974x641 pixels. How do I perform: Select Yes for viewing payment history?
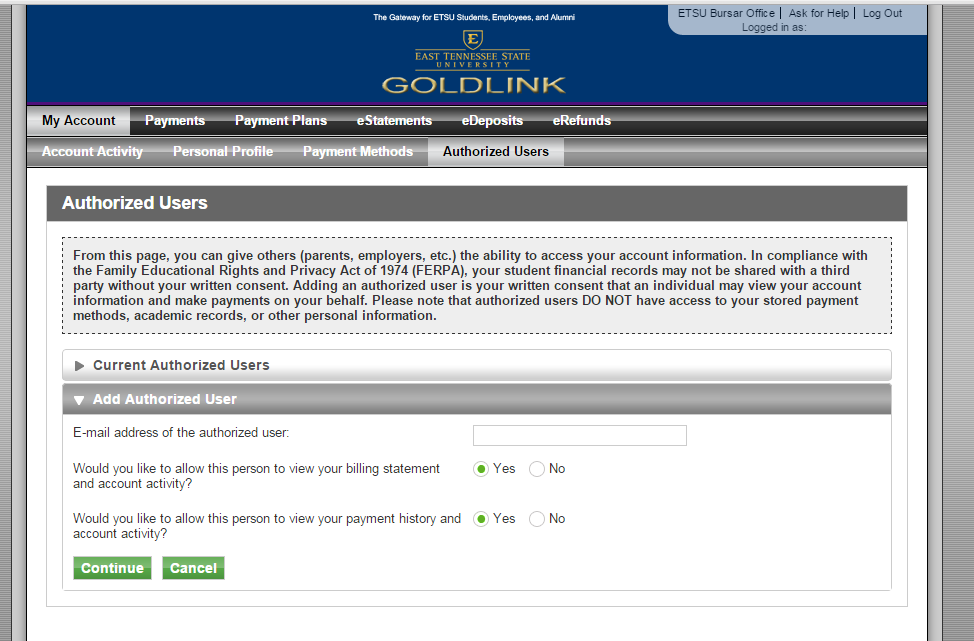(481, 519)
